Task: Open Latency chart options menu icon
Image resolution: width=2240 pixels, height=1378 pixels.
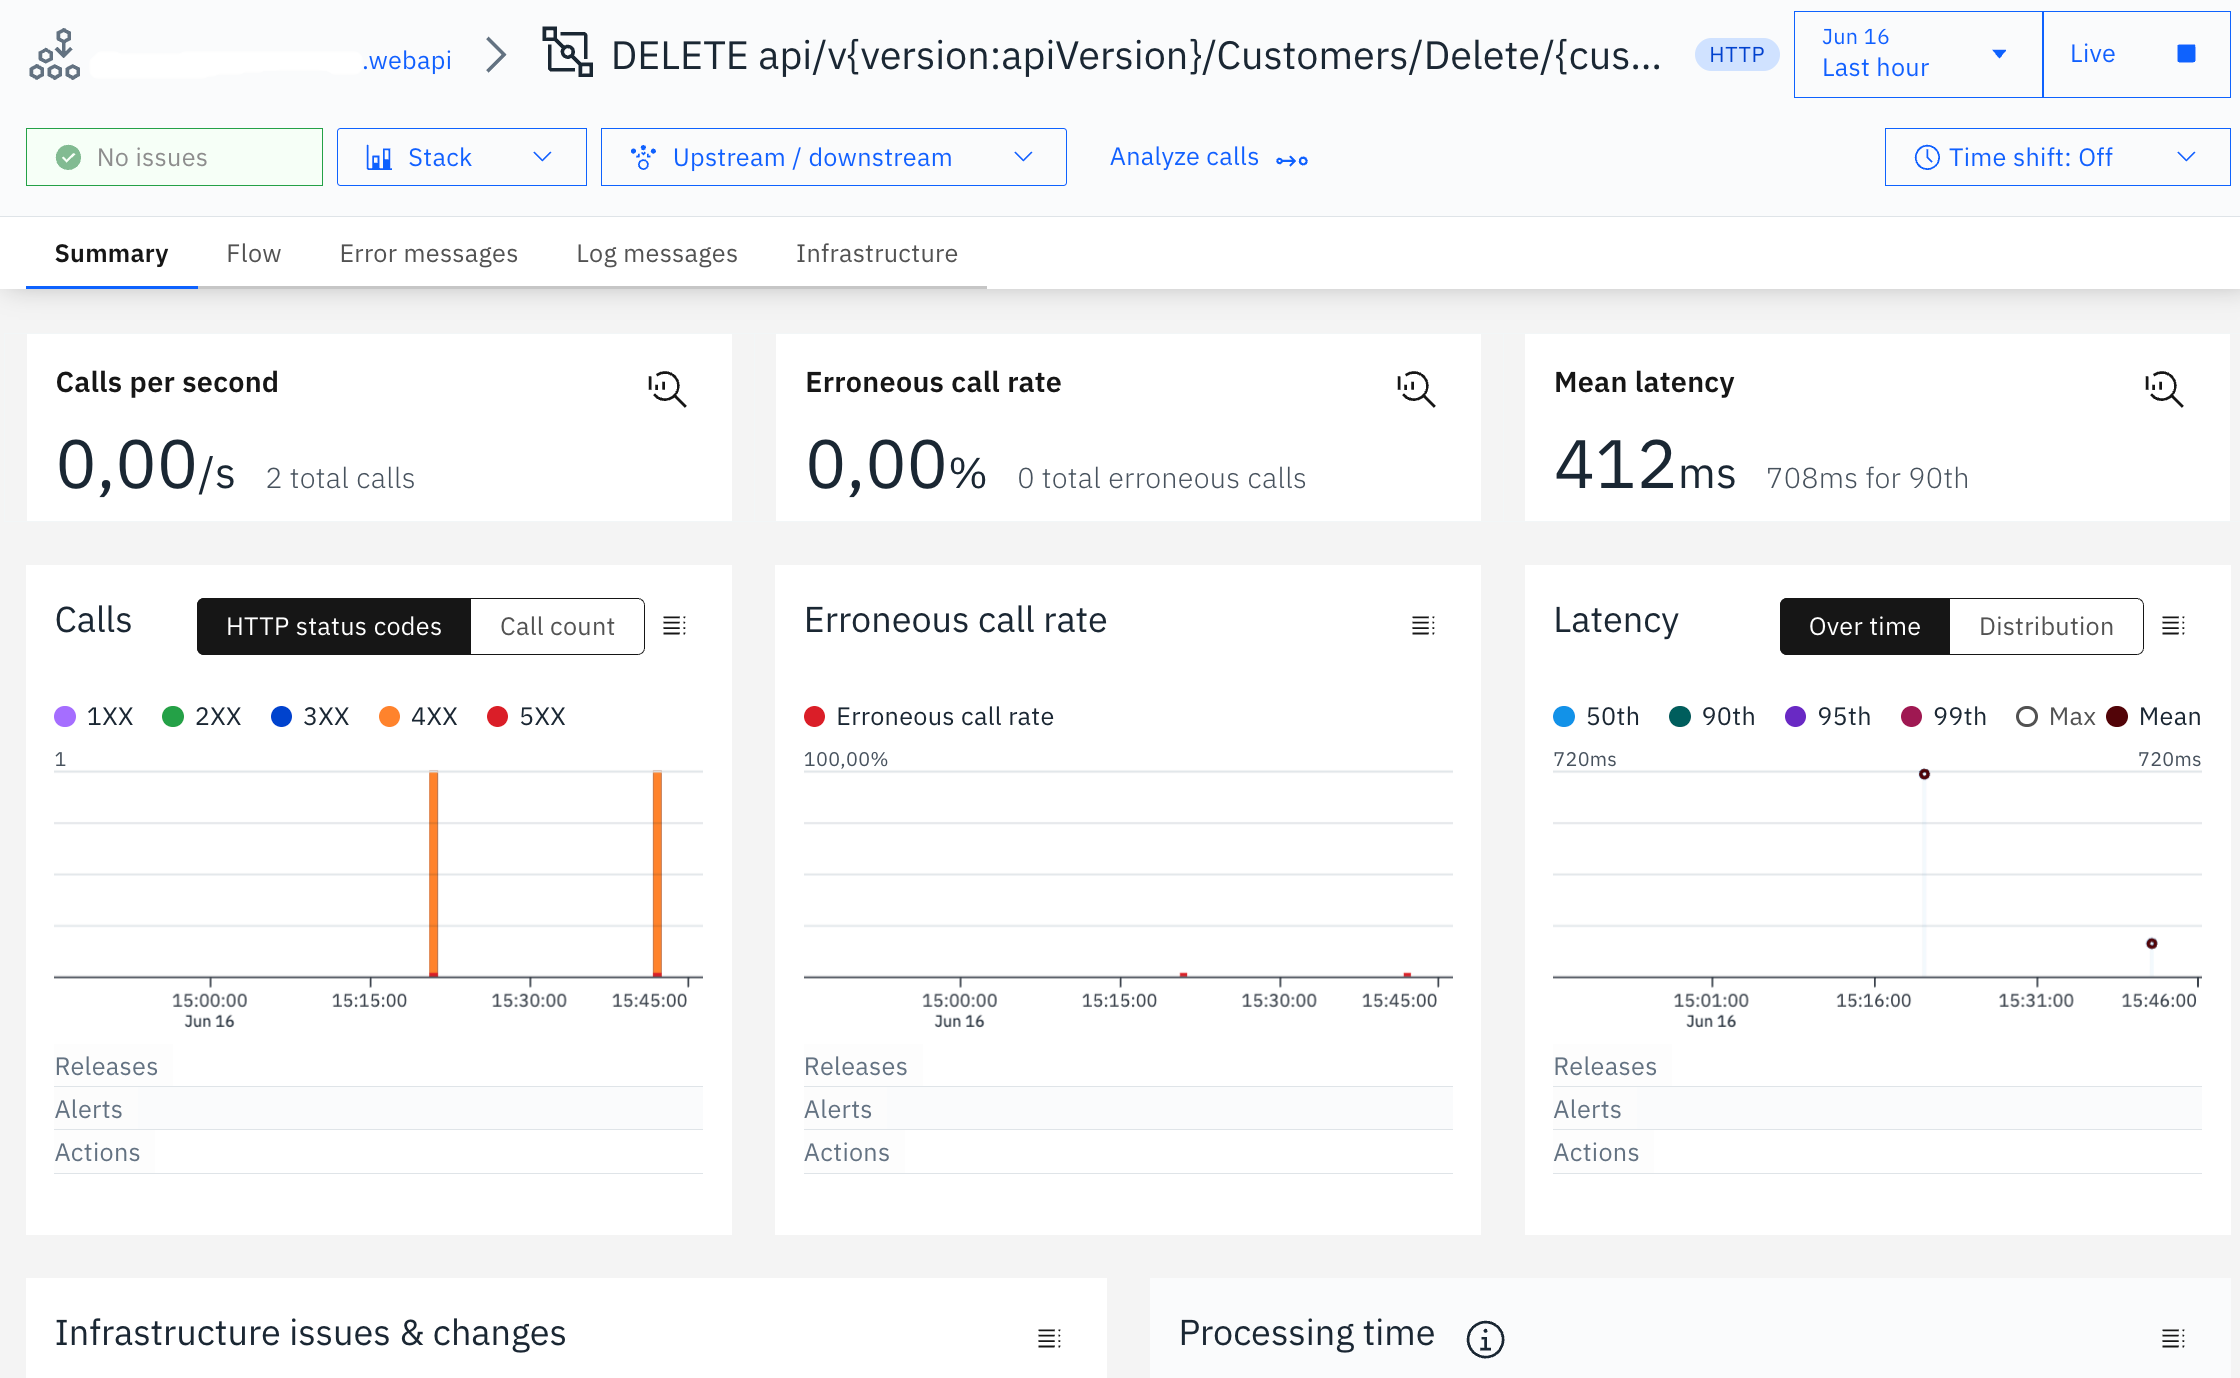Action: [2173, 626]
